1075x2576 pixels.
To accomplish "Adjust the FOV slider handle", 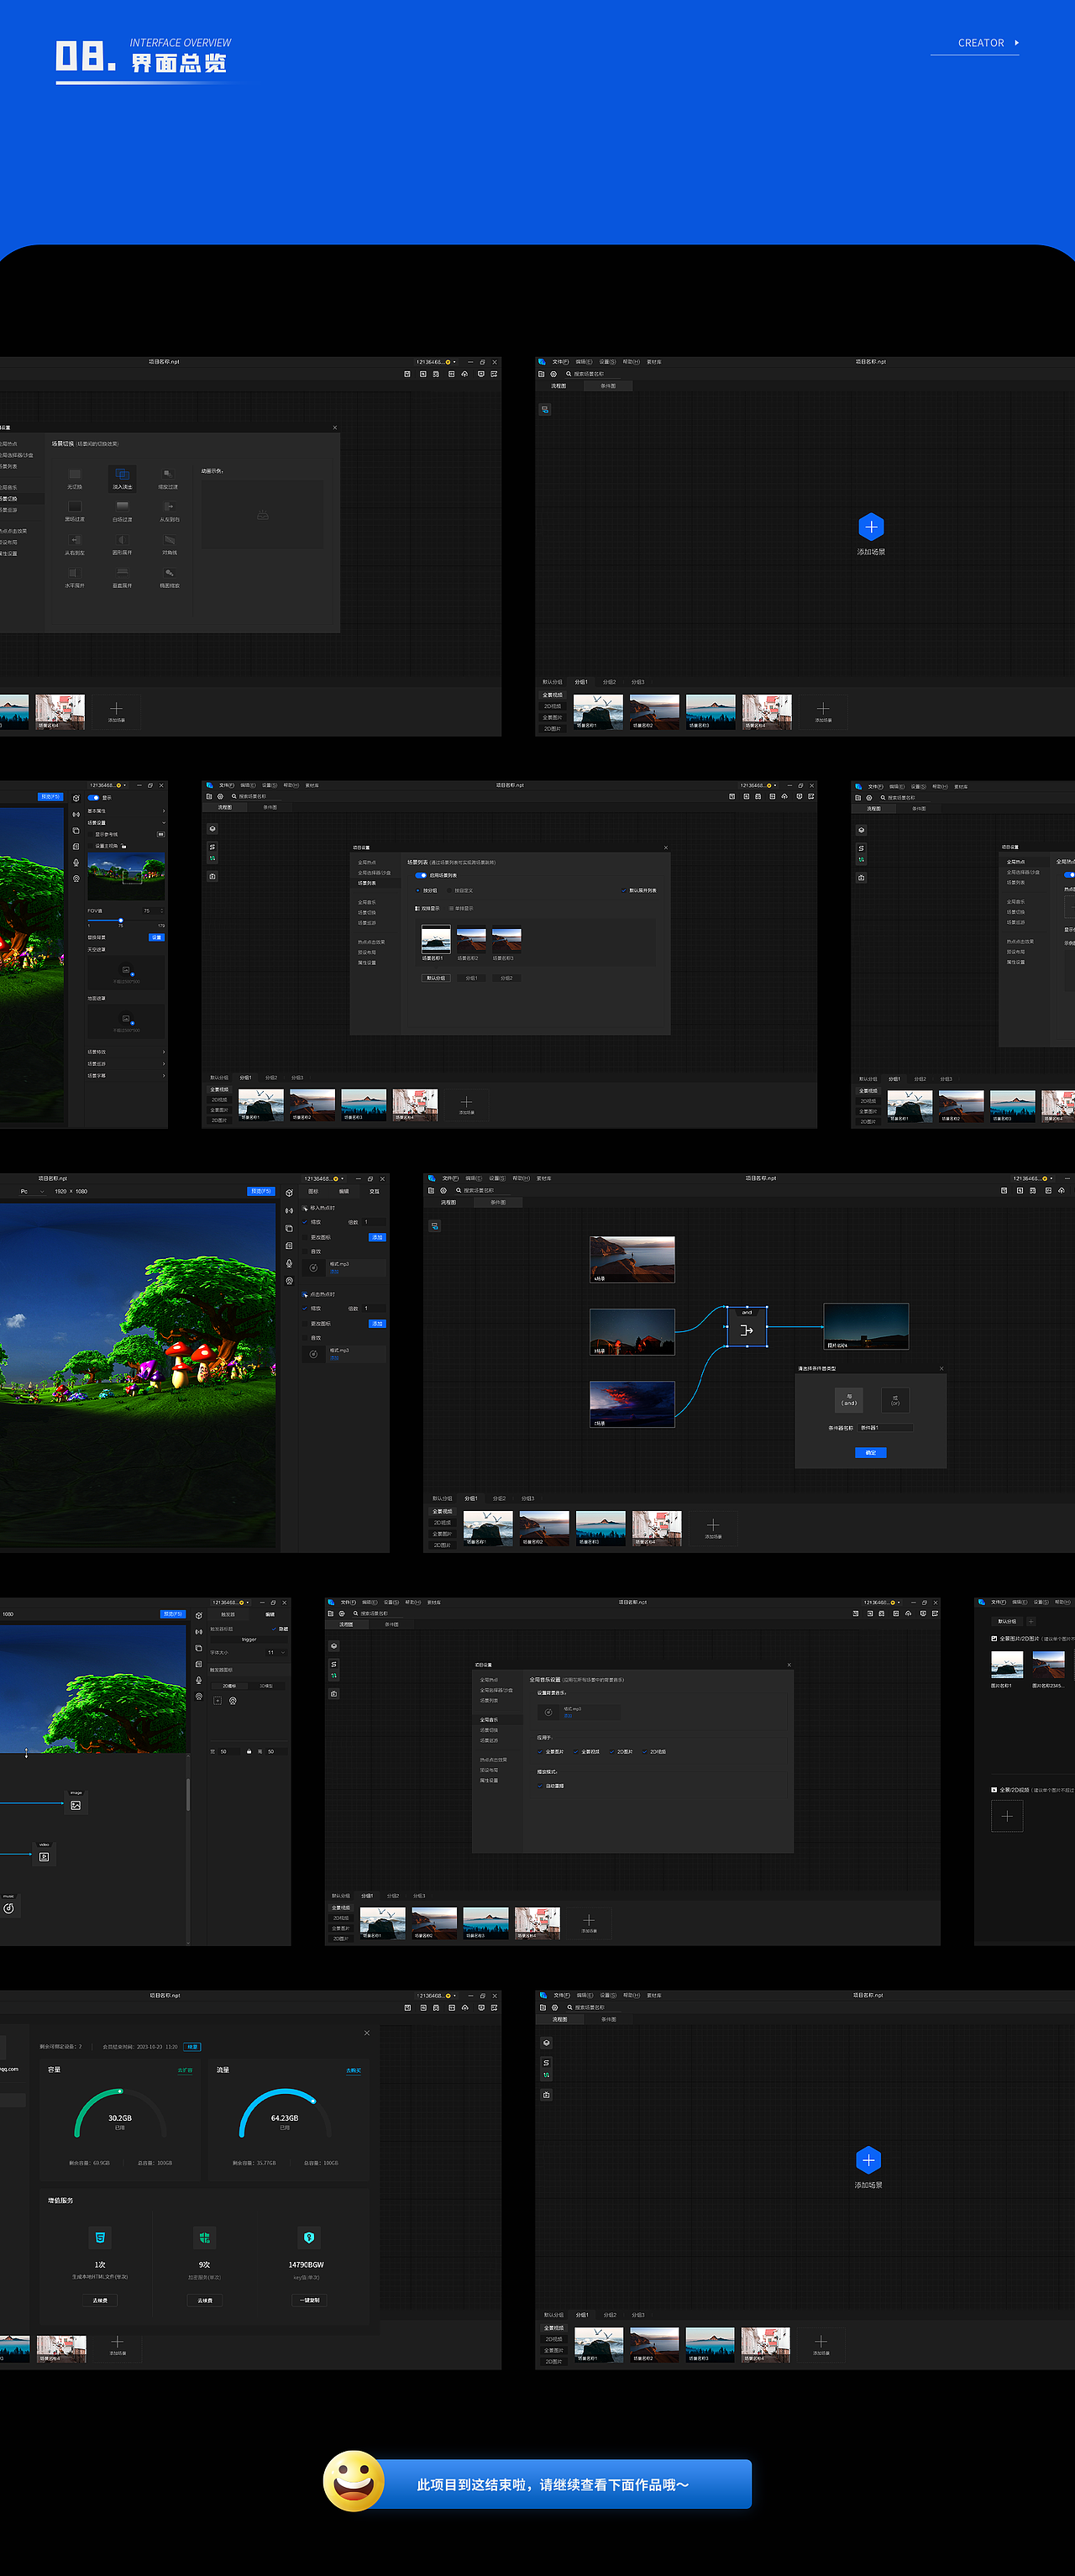I will click(121, 920).
